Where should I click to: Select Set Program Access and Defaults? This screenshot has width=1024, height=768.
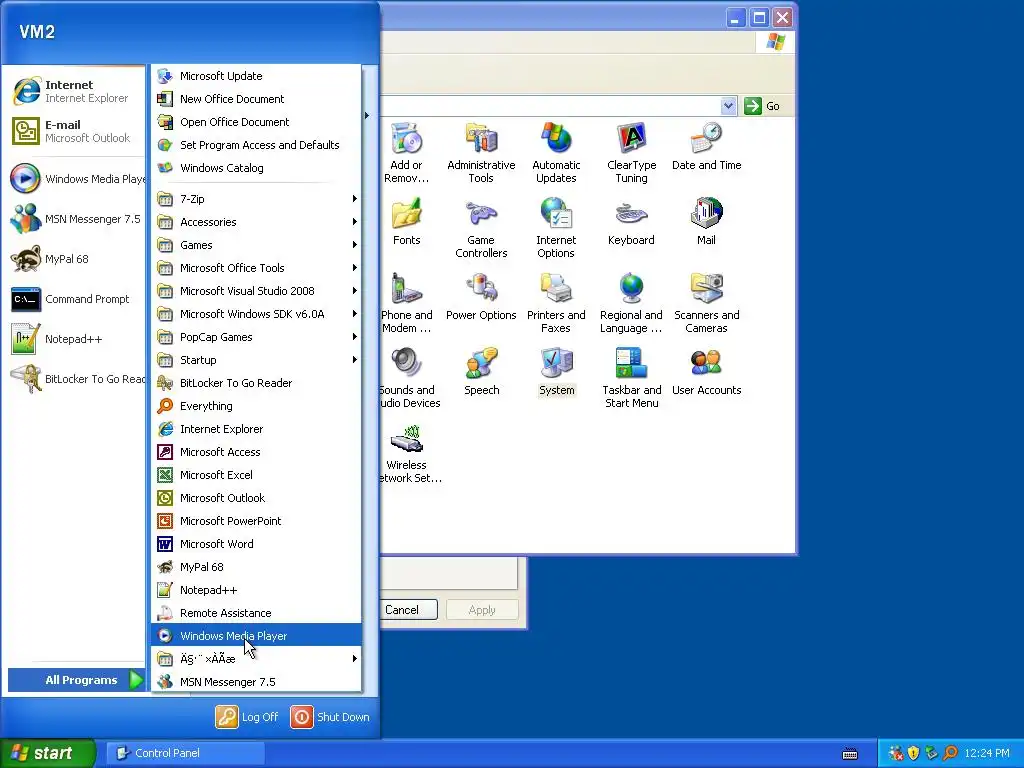coord(257,145)
